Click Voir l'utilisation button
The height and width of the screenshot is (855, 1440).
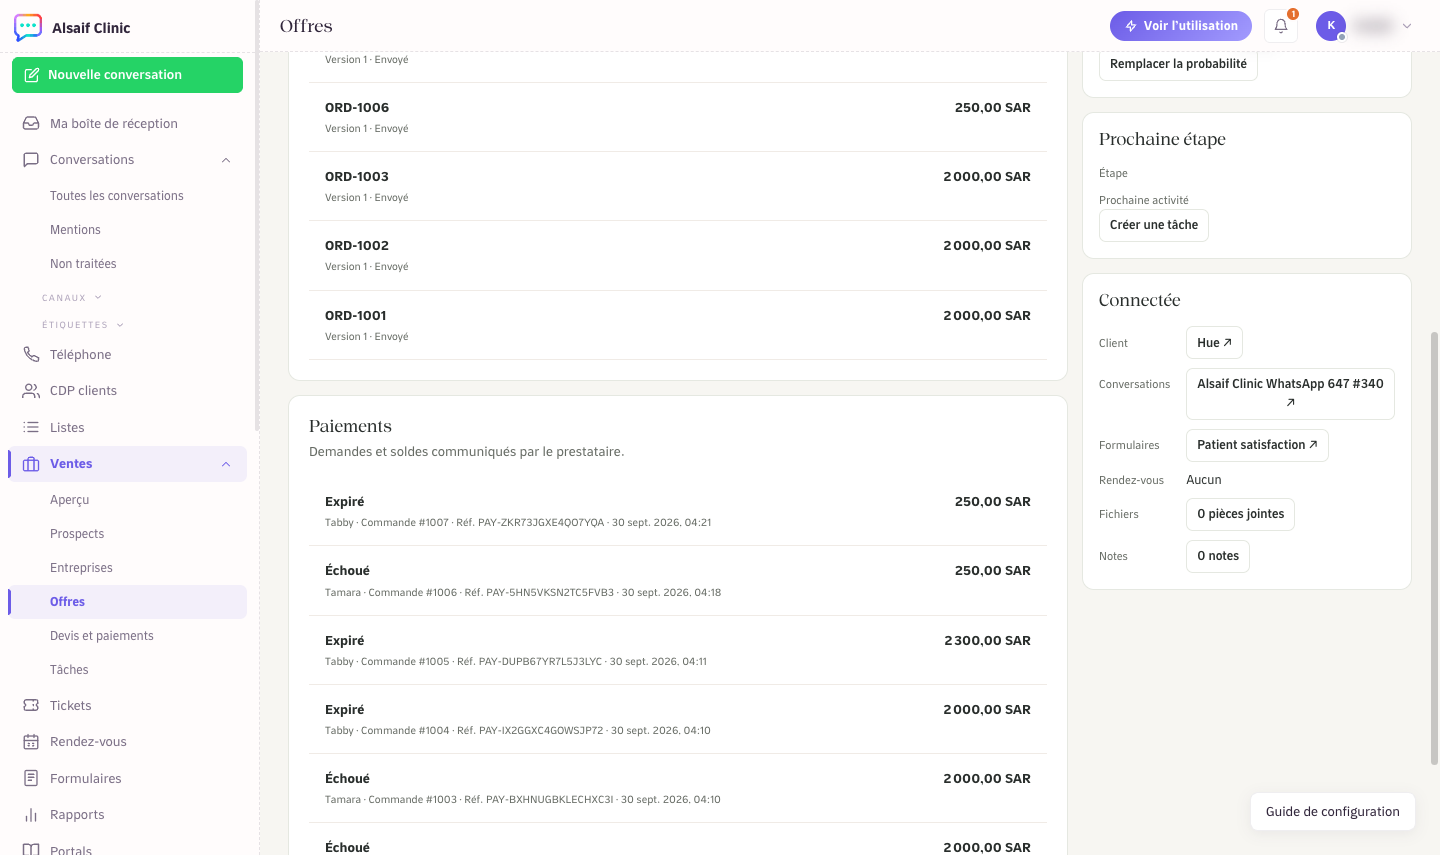point(1181,26)
